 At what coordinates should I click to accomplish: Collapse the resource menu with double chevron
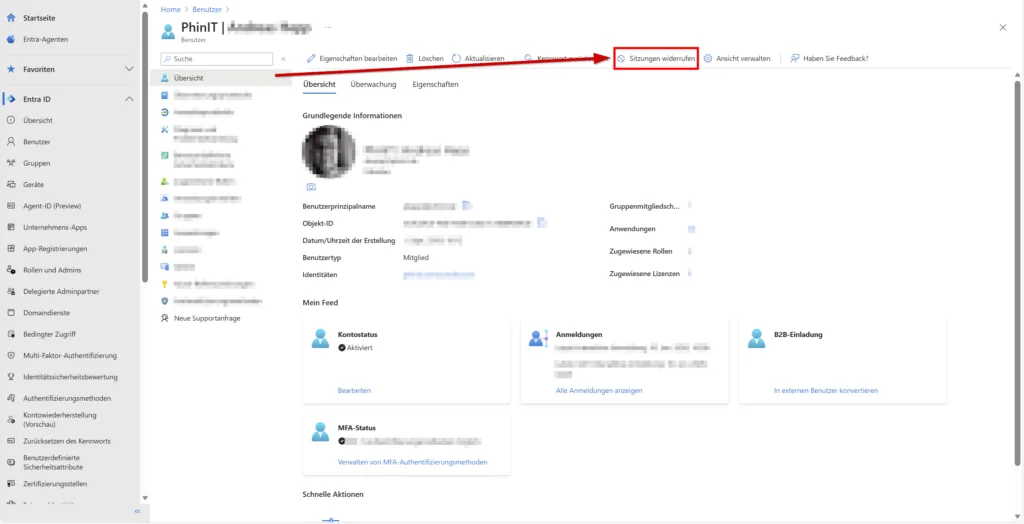tap(283, 59)
